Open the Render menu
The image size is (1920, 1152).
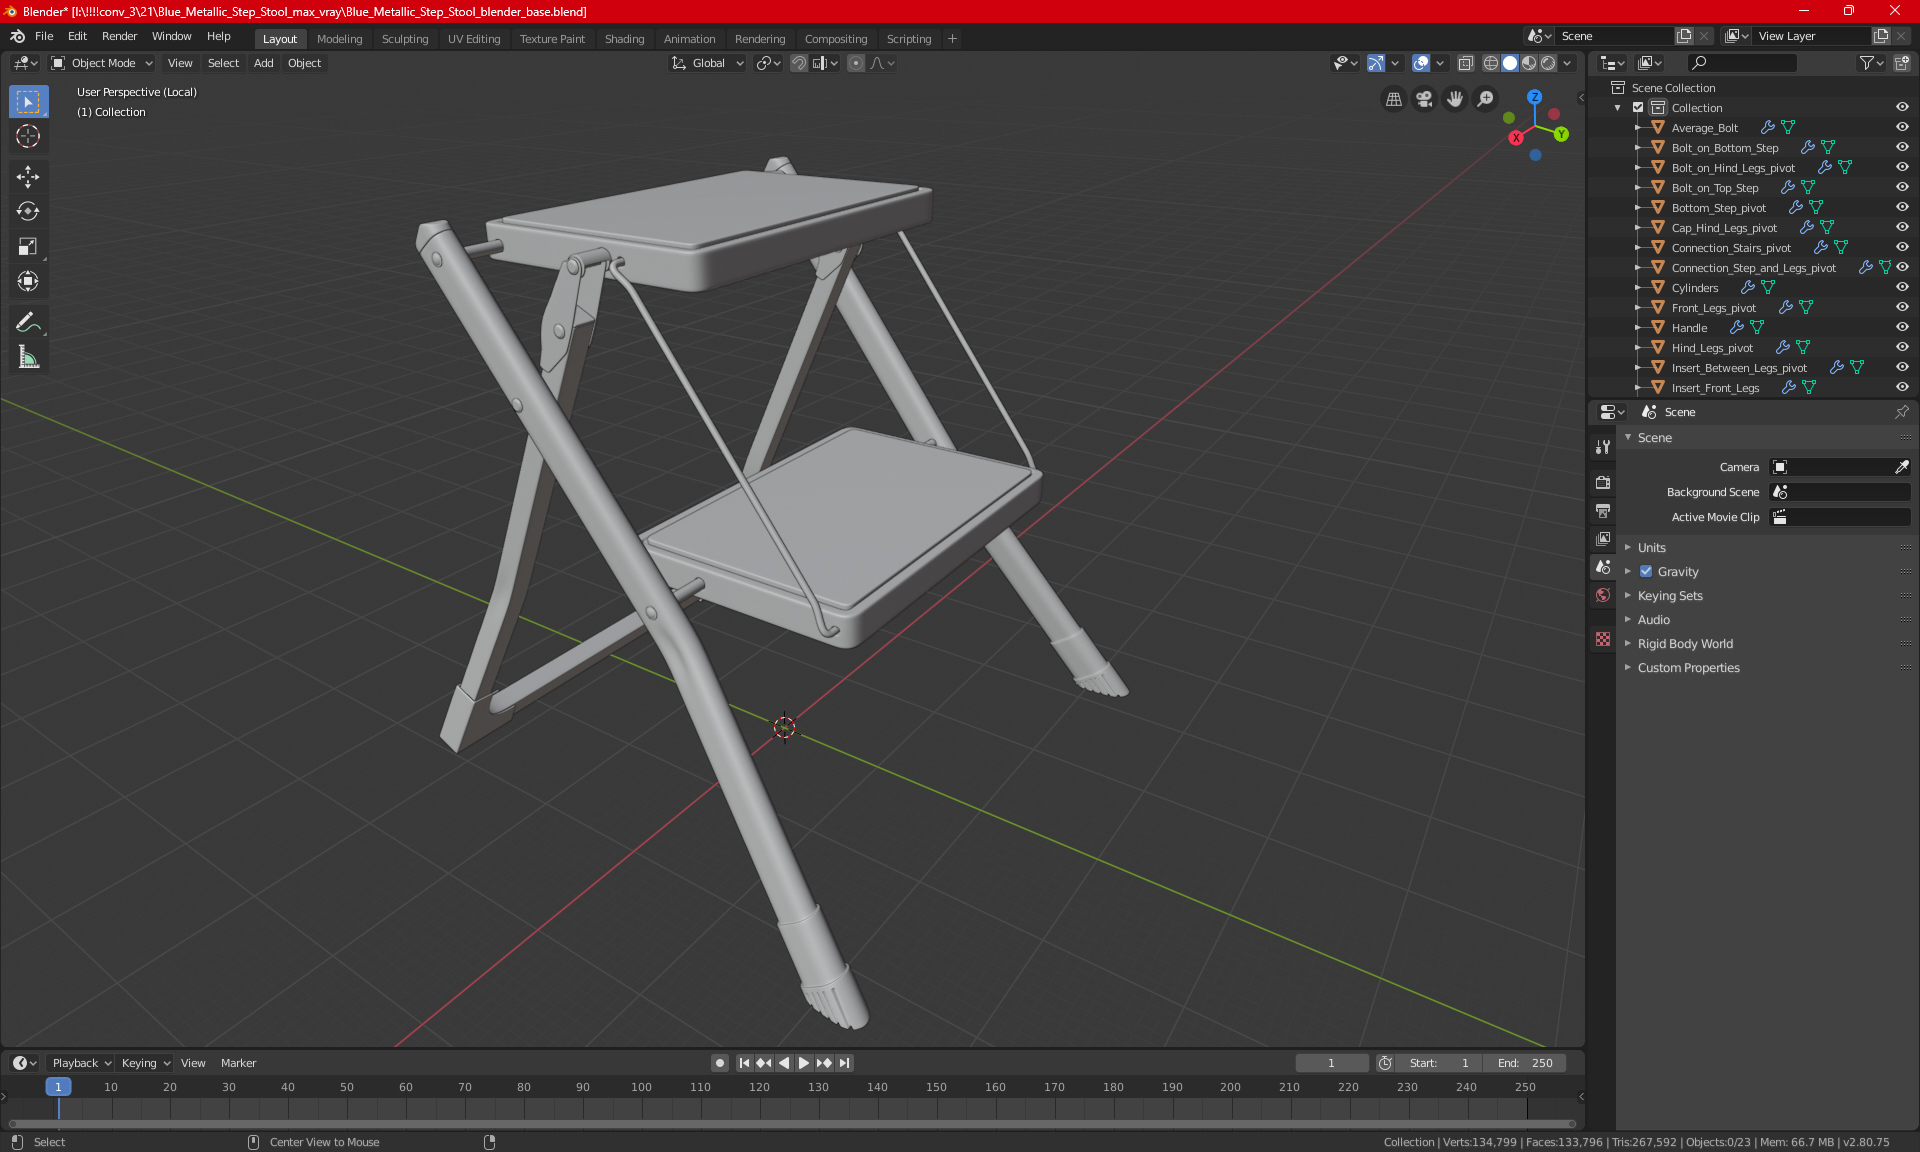click(x=120, y=36)
